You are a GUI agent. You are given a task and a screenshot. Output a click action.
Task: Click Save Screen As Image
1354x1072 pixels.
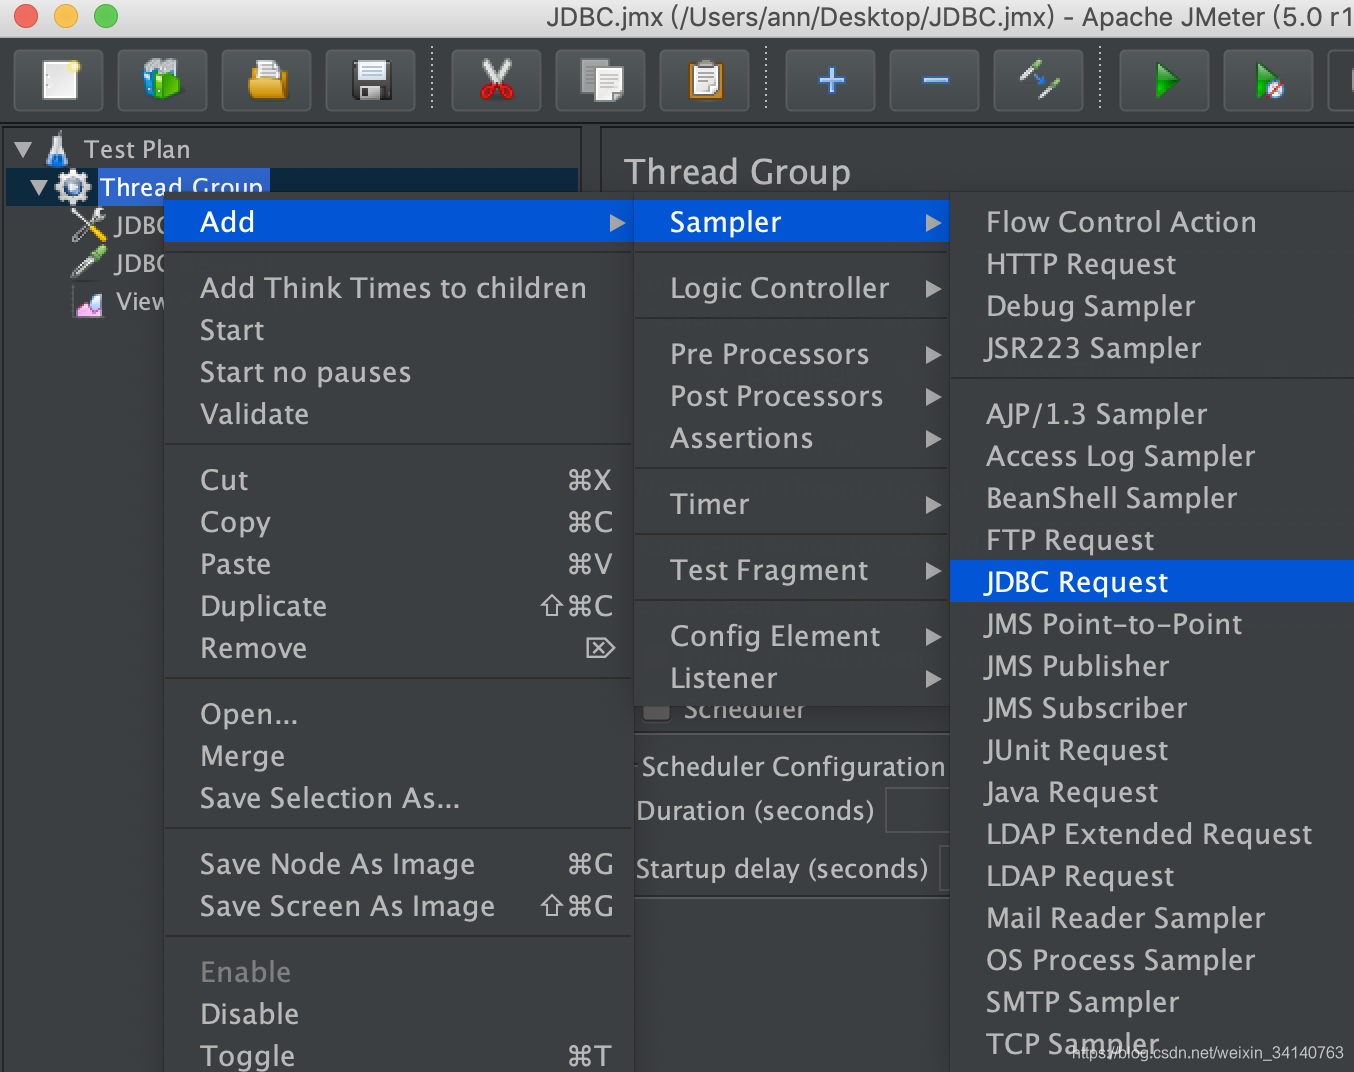pos(398,906)
